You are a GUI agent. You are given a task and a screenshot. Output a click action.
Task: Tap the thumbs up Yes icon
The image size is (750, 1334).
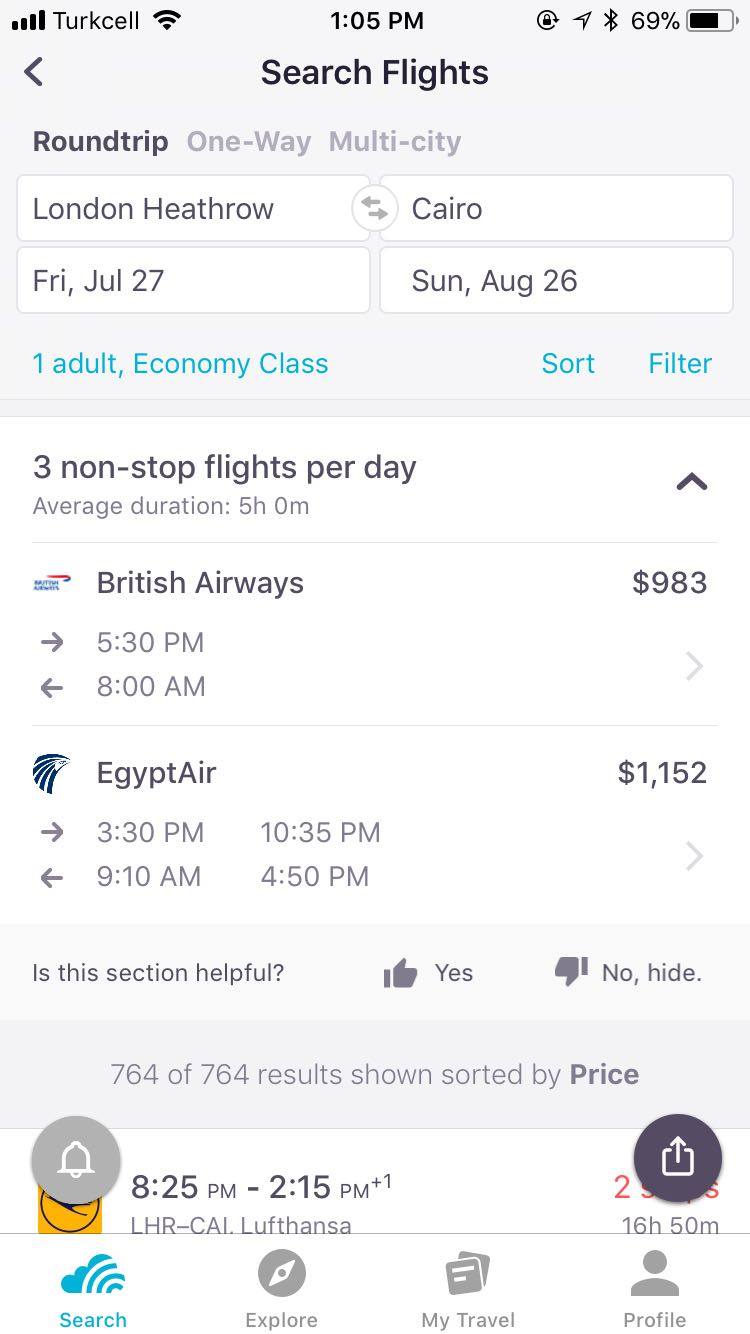pyautogui.click(x=401, y=973)
